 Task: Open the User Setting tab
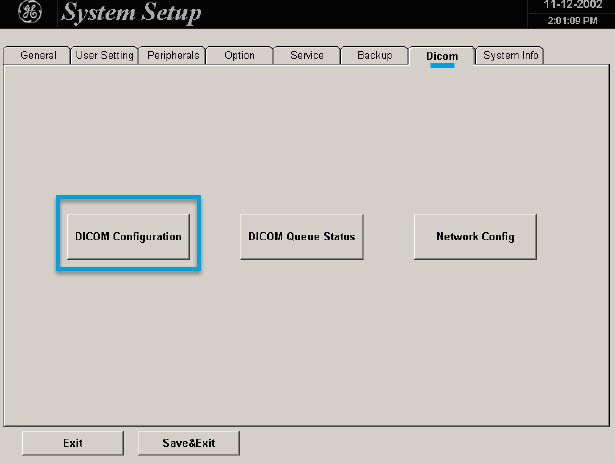click(104, 55)
